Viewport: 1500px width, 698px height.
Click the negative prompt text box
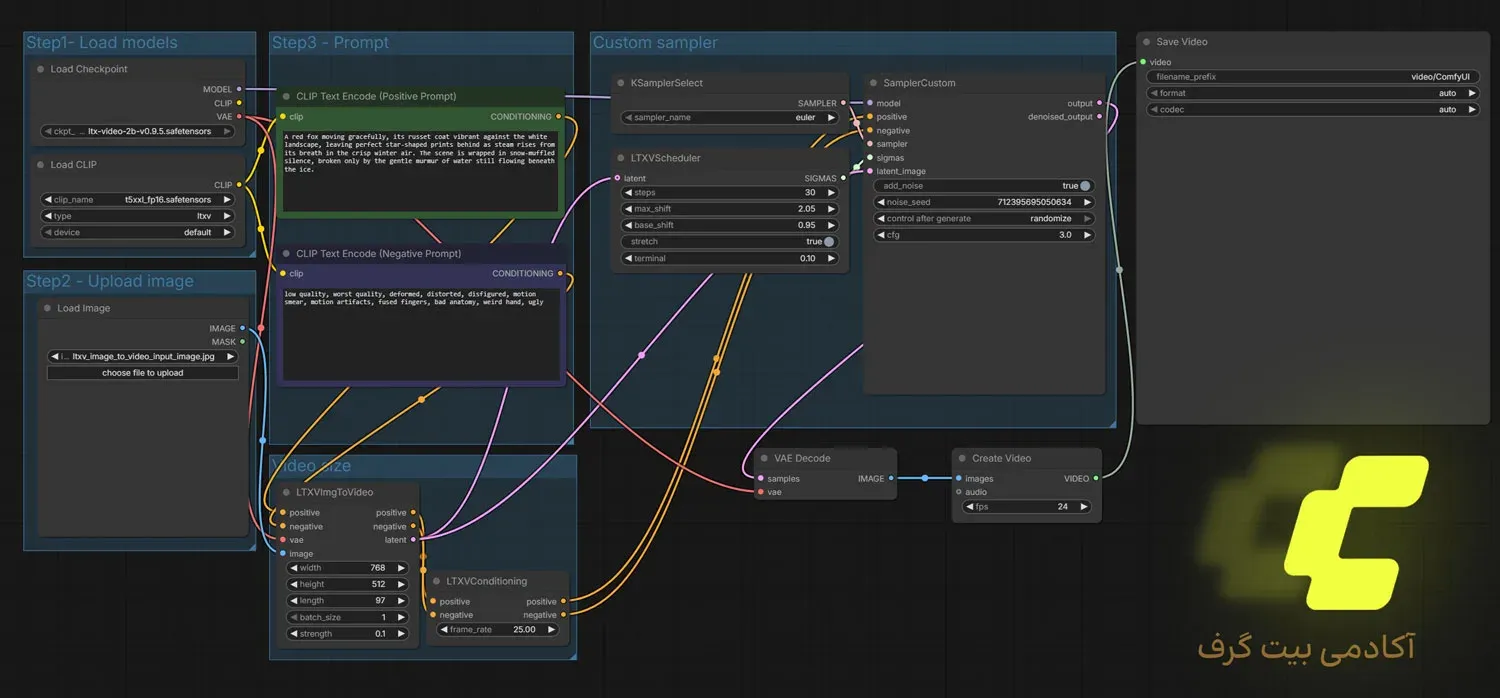pos(419,333)
